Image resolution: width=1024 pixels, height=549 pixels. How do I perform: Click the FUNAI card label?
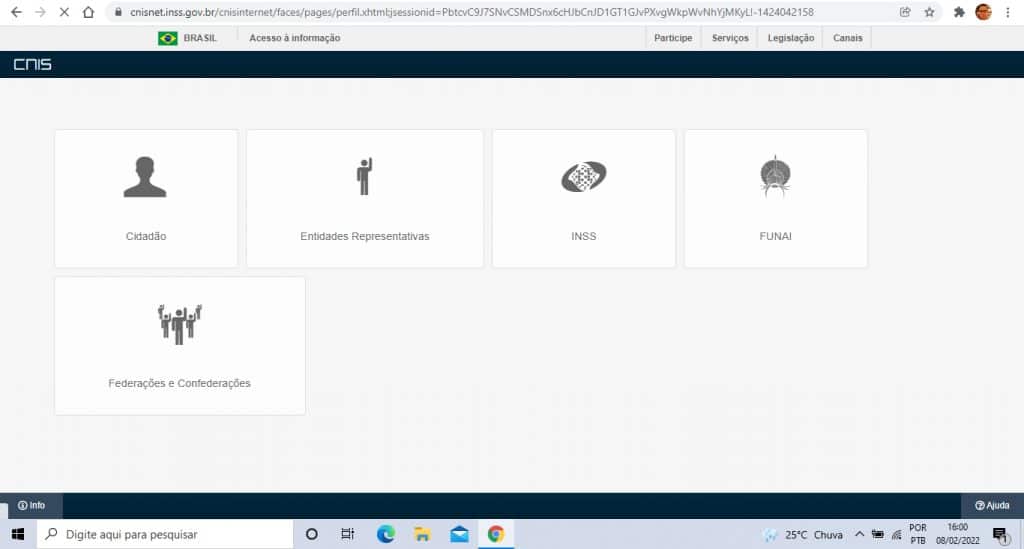tap(775, 236)
